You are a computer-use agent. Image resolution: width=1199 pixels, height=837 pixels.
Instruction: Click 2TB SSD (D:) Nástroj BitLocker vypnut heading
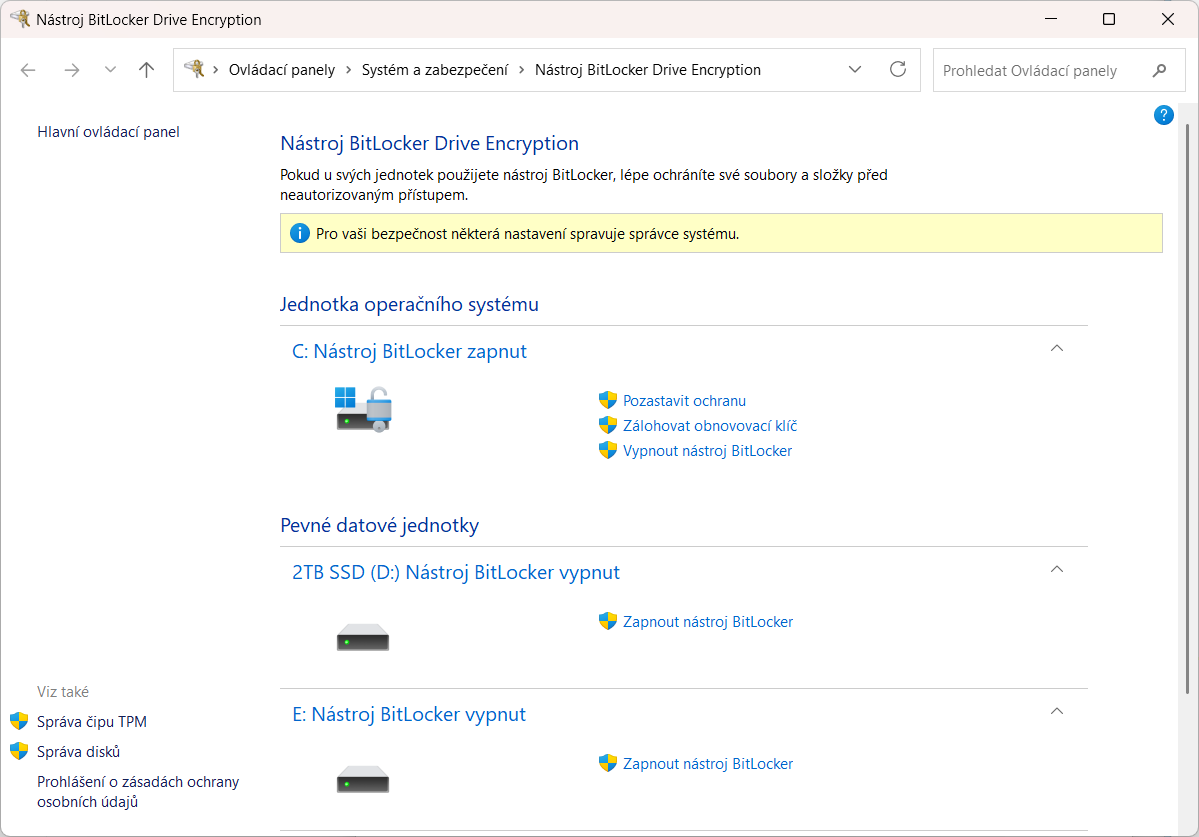(456, 572)
